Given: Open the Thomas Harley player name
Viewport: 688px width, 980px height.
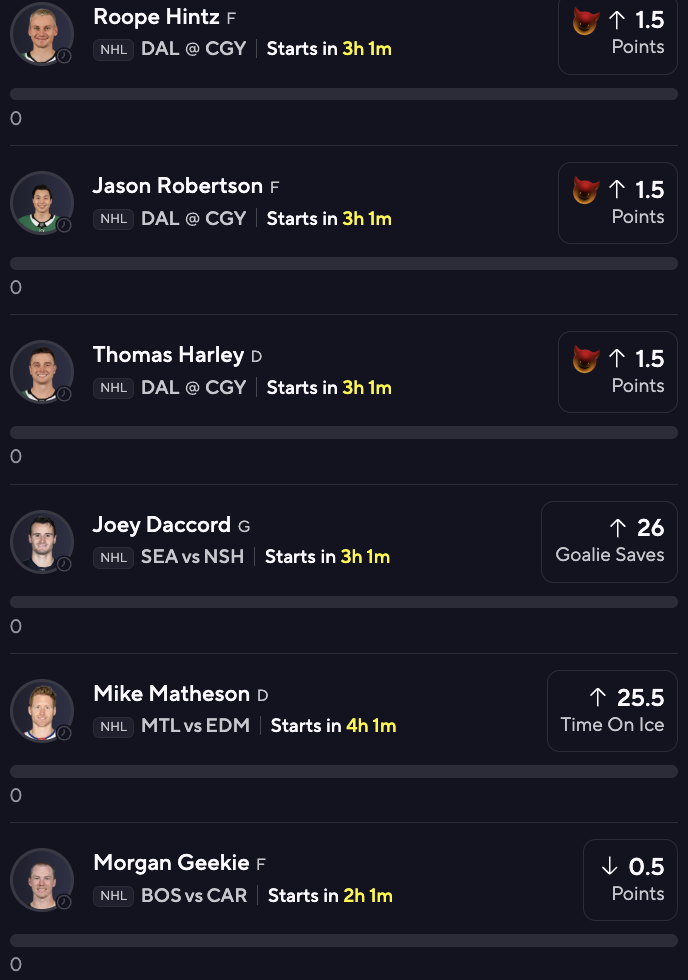Looking at the screenshot, I should point(168,355).
